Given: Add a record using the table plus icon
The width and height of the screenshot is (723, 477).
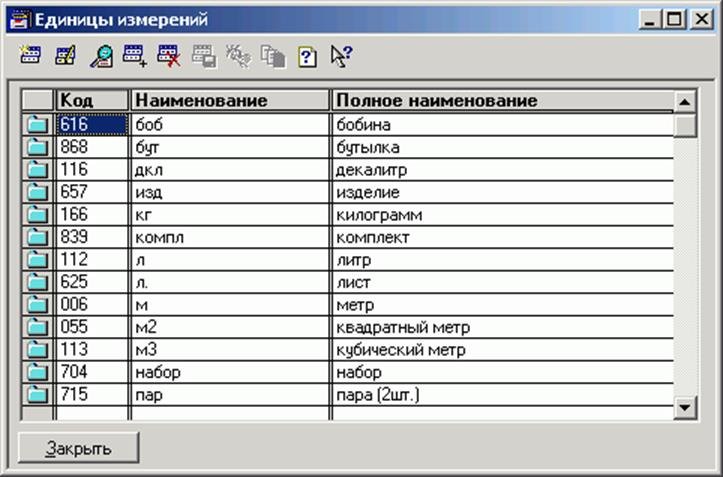Looking at the screenshot, I should coord(135,56).
